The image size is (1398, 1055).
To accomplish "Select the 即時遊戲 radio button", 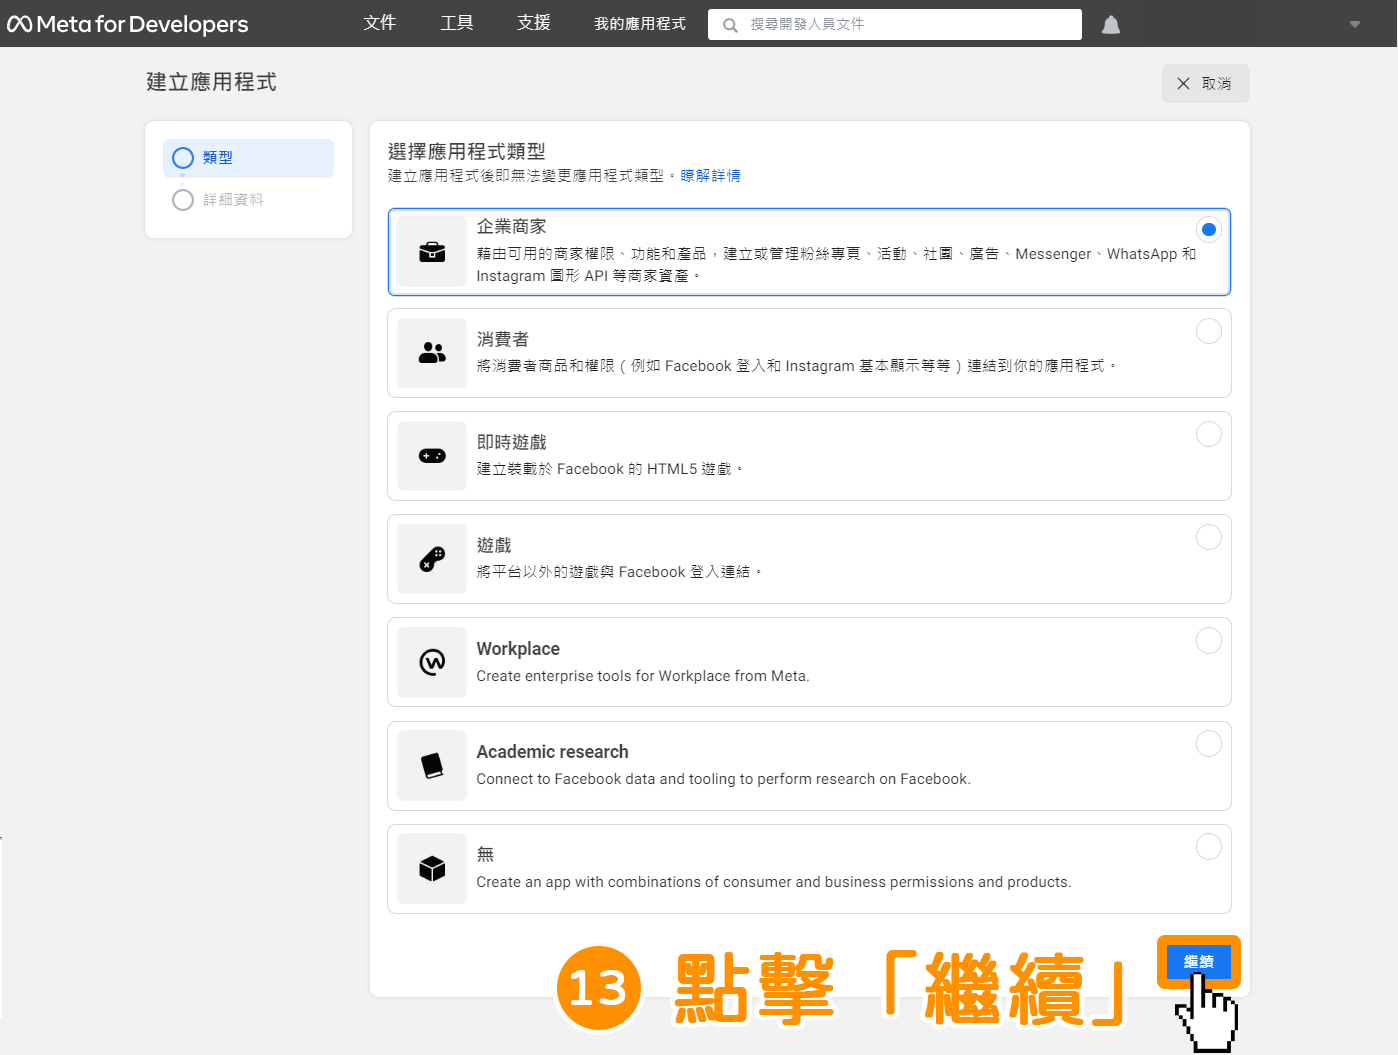I will tap(1209, 434).
